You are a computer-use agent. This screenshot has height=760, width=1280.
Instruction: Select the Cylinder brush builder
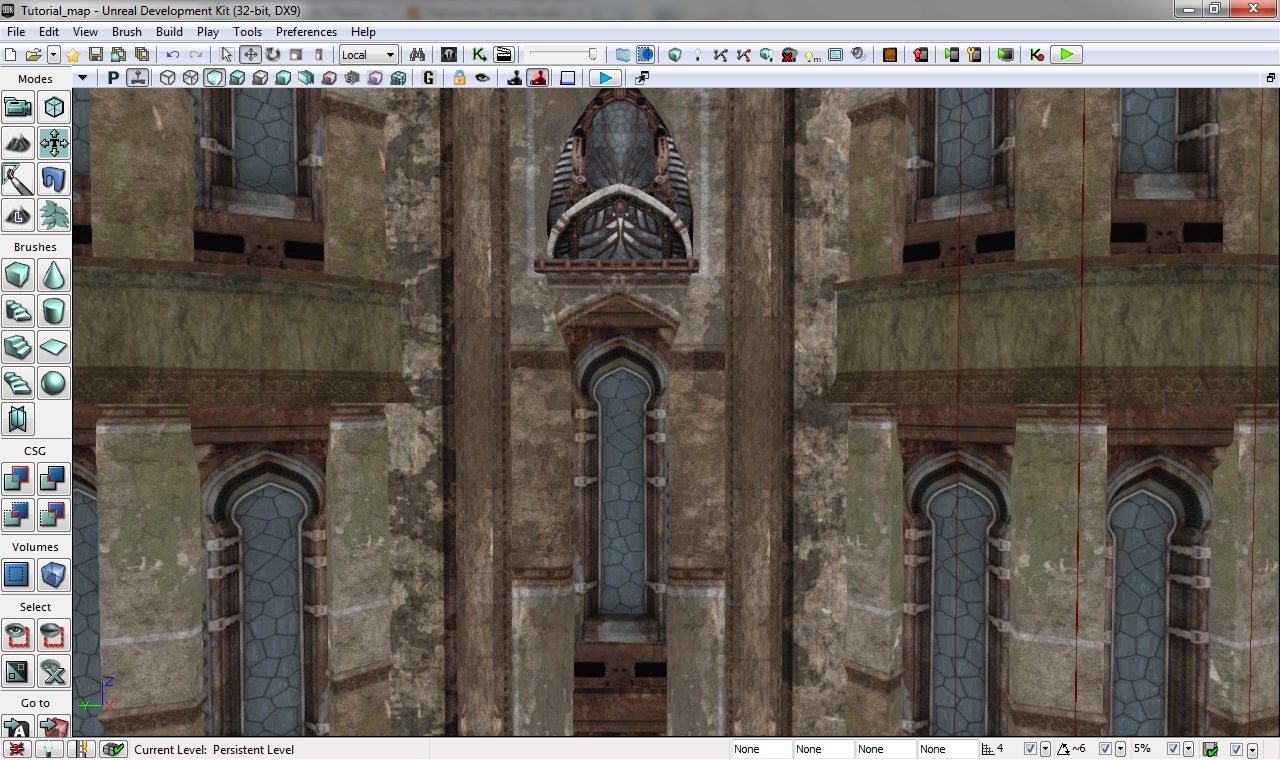point(53,311)
